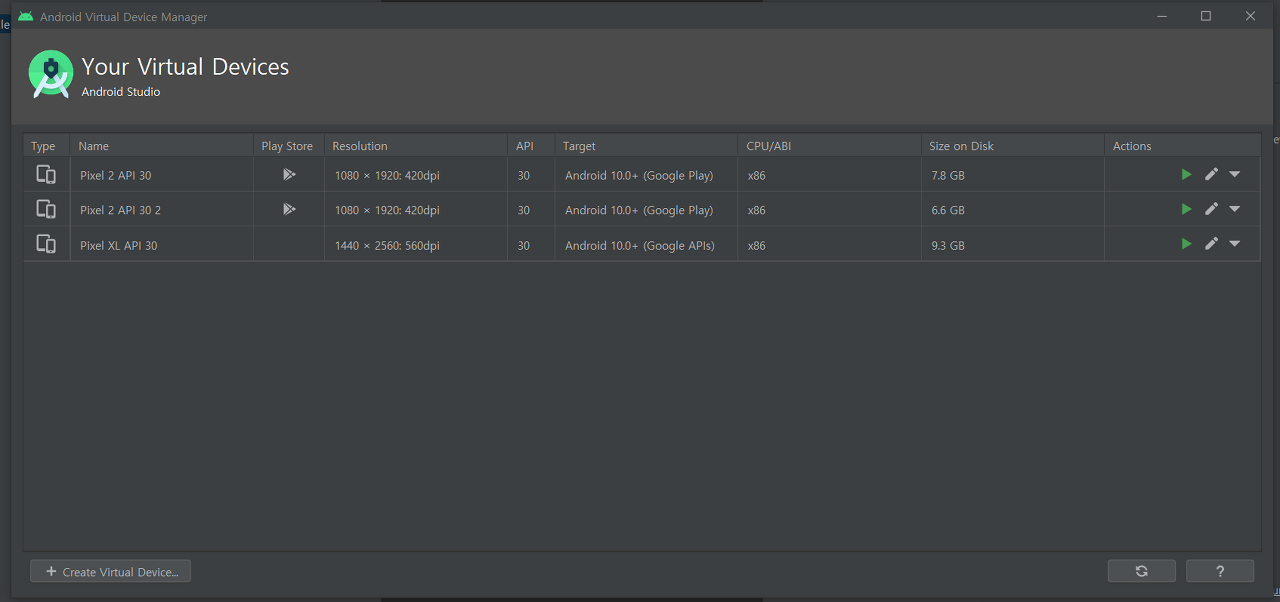Screen dimensions: 1280x602
Task: Maximize the Android Virtual Device Manager window
Action: pos(1206,15)
